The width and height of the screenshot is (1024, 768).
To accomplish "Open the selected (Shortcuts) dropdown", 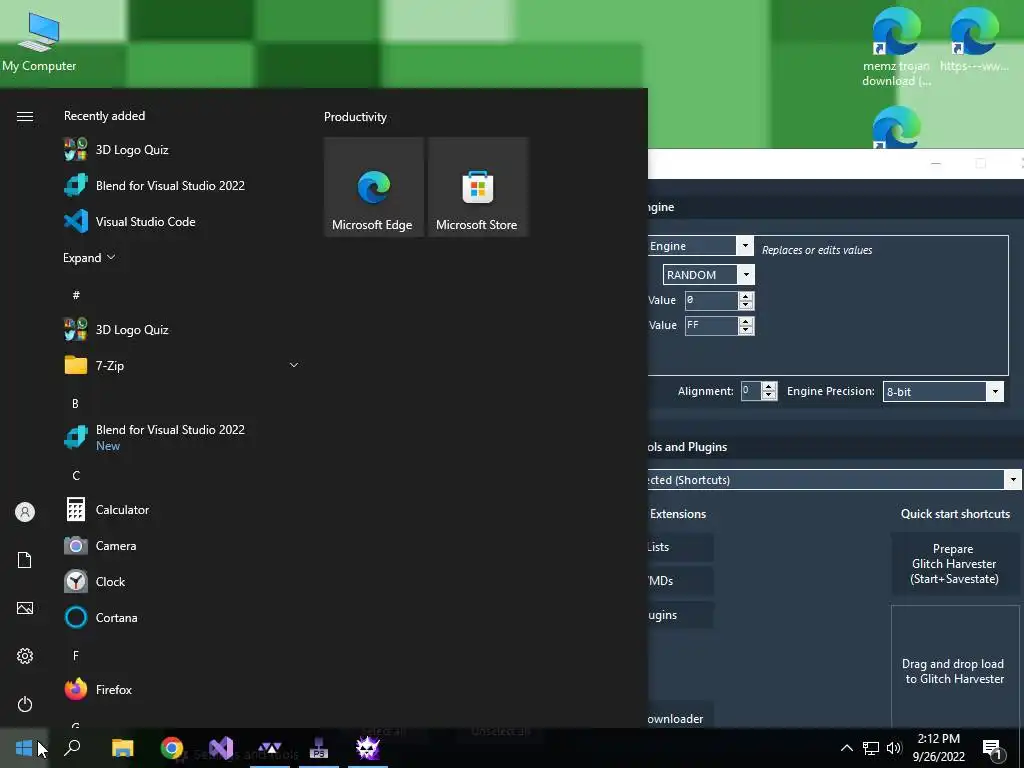I will [x=834, y=480].
